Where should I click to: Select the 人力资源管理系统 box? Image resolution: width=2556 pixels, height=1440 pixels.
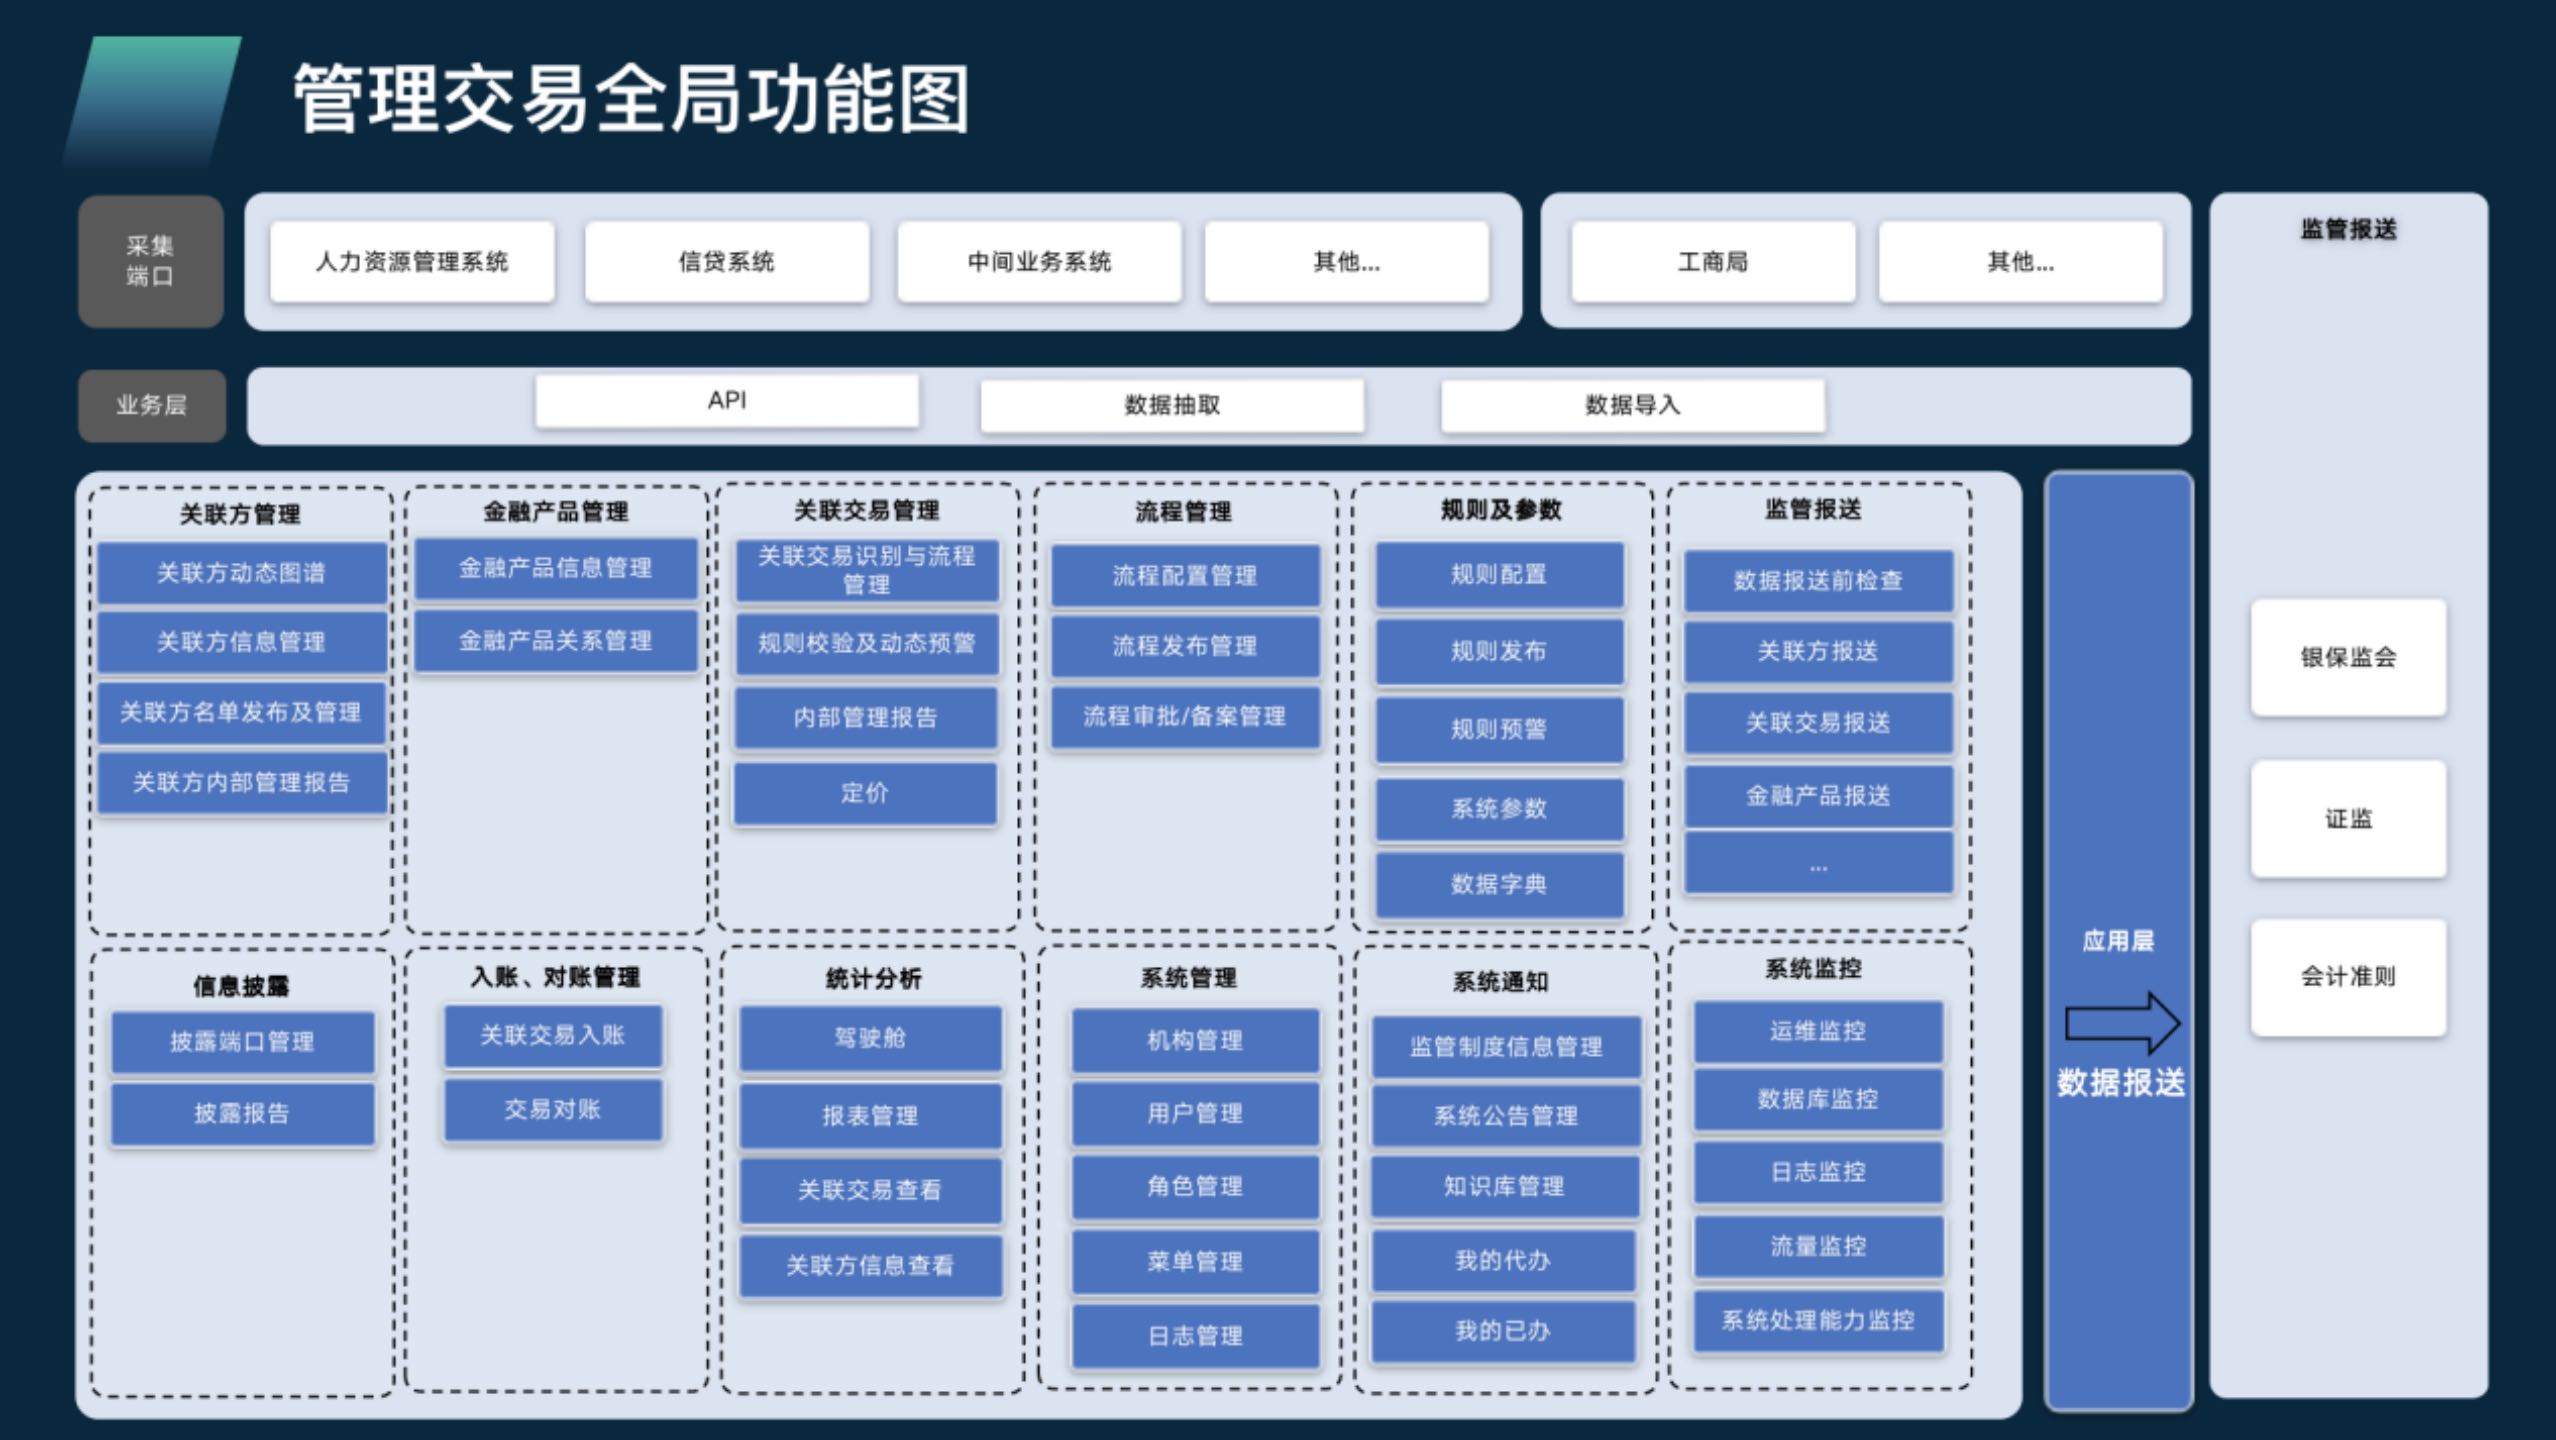pyautogui.click(x=412, y=262)
